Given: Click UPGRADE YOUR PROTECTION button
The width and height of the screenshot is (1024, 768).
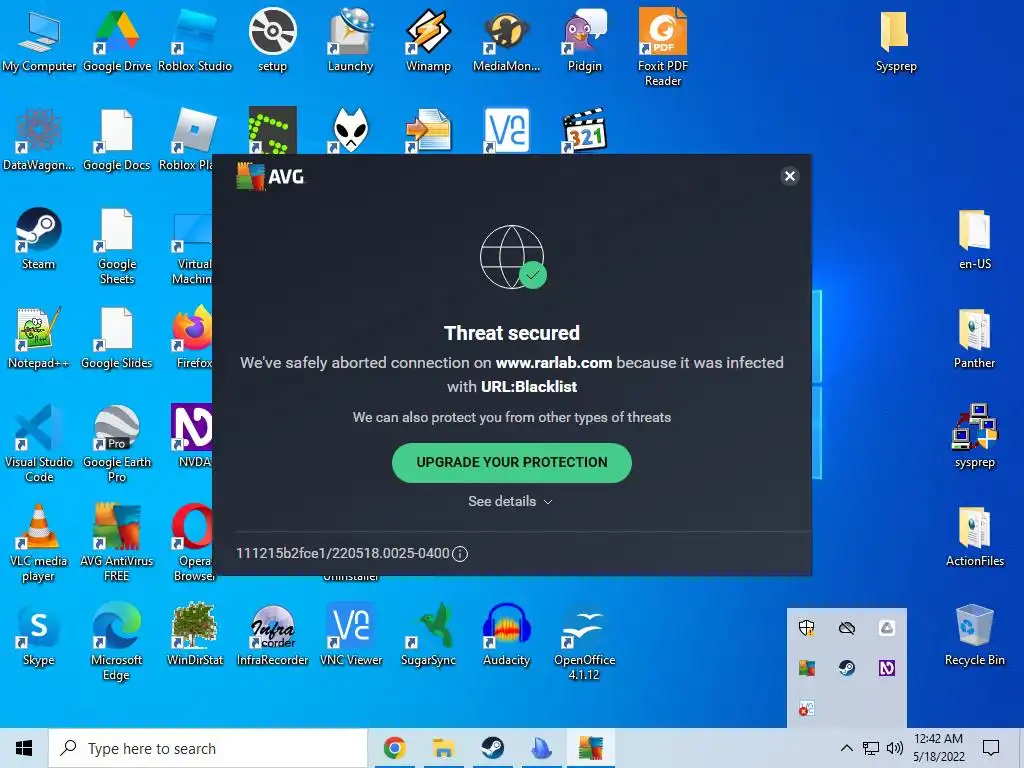Looking at the screenshot, I should pos(511,462).
